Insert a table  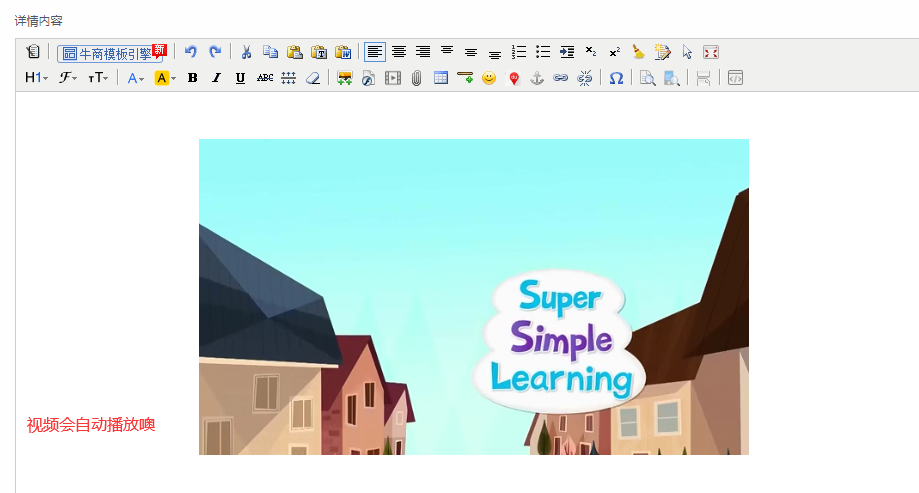tap(441, 78)
